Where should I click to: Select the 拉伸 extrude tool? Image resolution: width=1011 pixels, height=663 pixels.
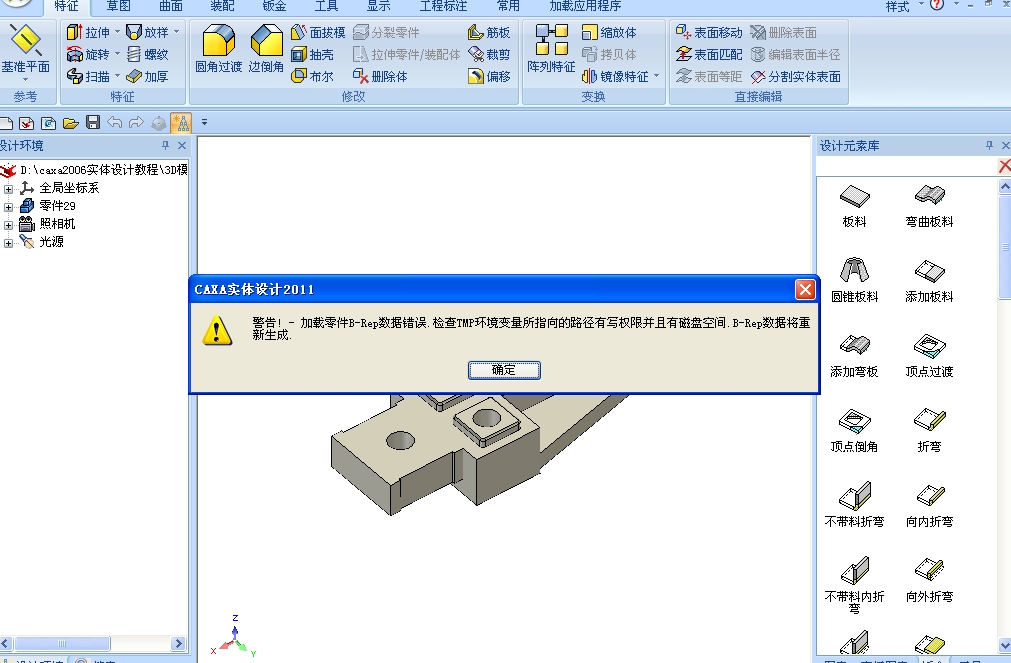(88, 32)
